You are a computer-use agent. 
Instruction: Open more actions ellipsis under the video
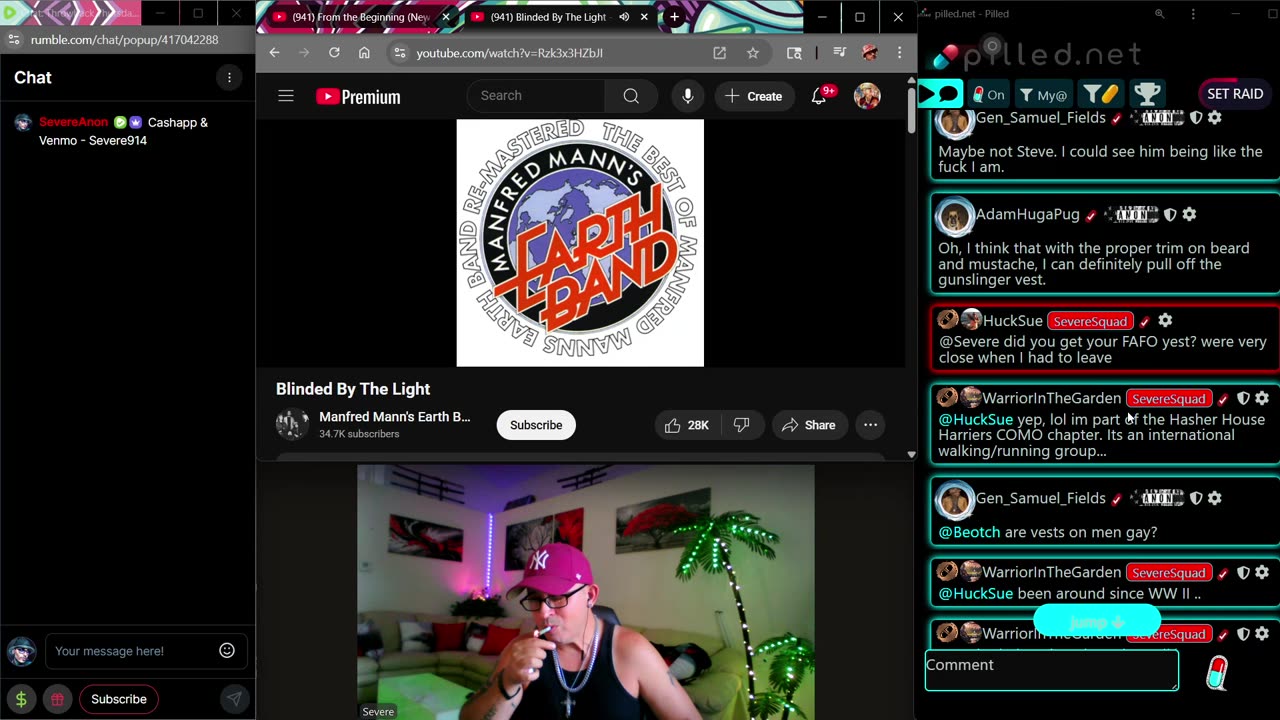coord(870,425)
